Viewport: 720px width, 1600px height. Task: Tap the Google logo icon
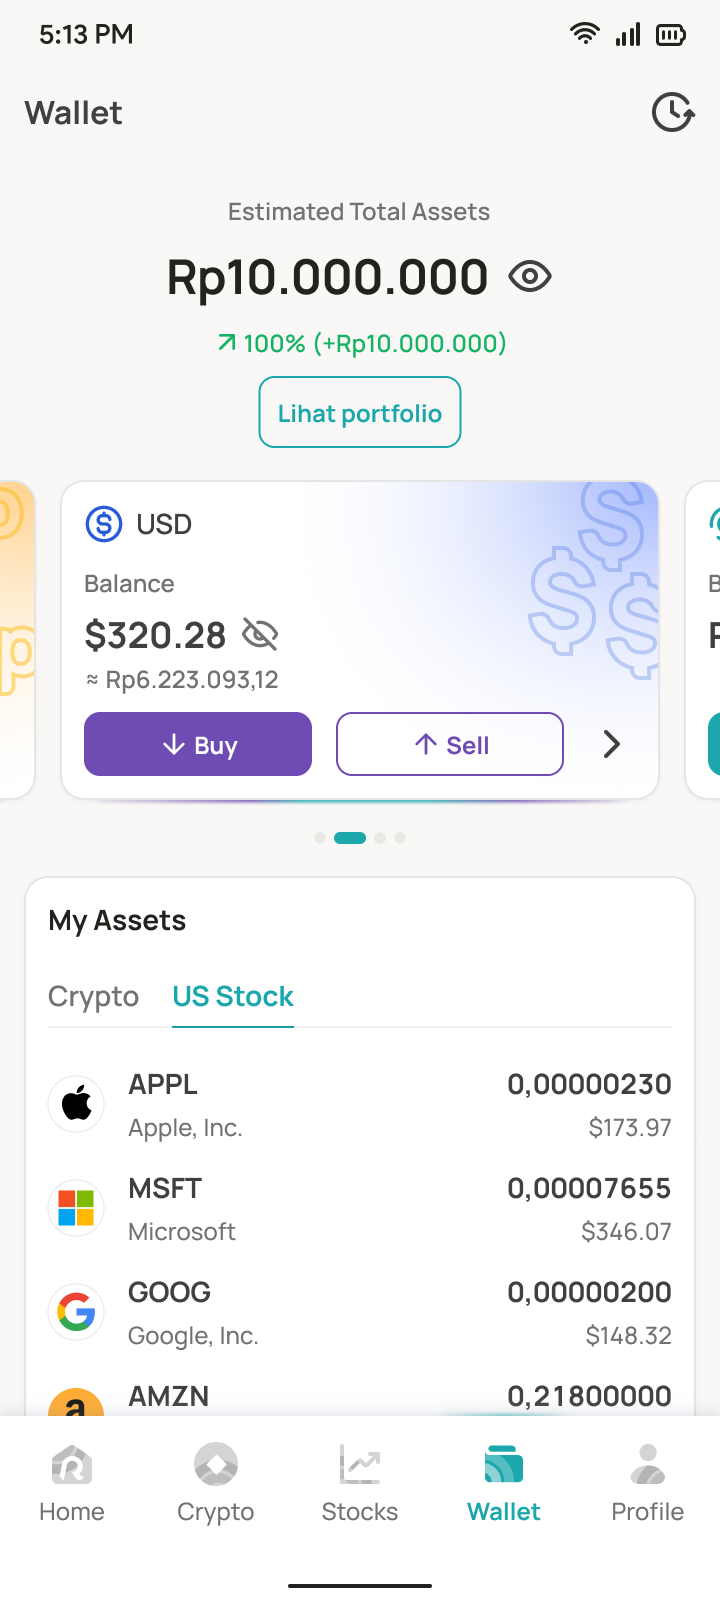[x=77, y=1312]
